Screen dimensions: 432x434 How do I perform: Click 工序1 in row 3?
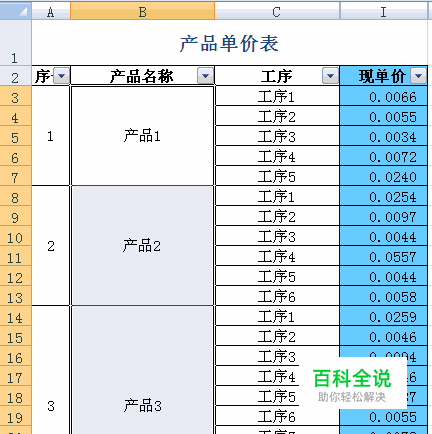click(277, 96)
